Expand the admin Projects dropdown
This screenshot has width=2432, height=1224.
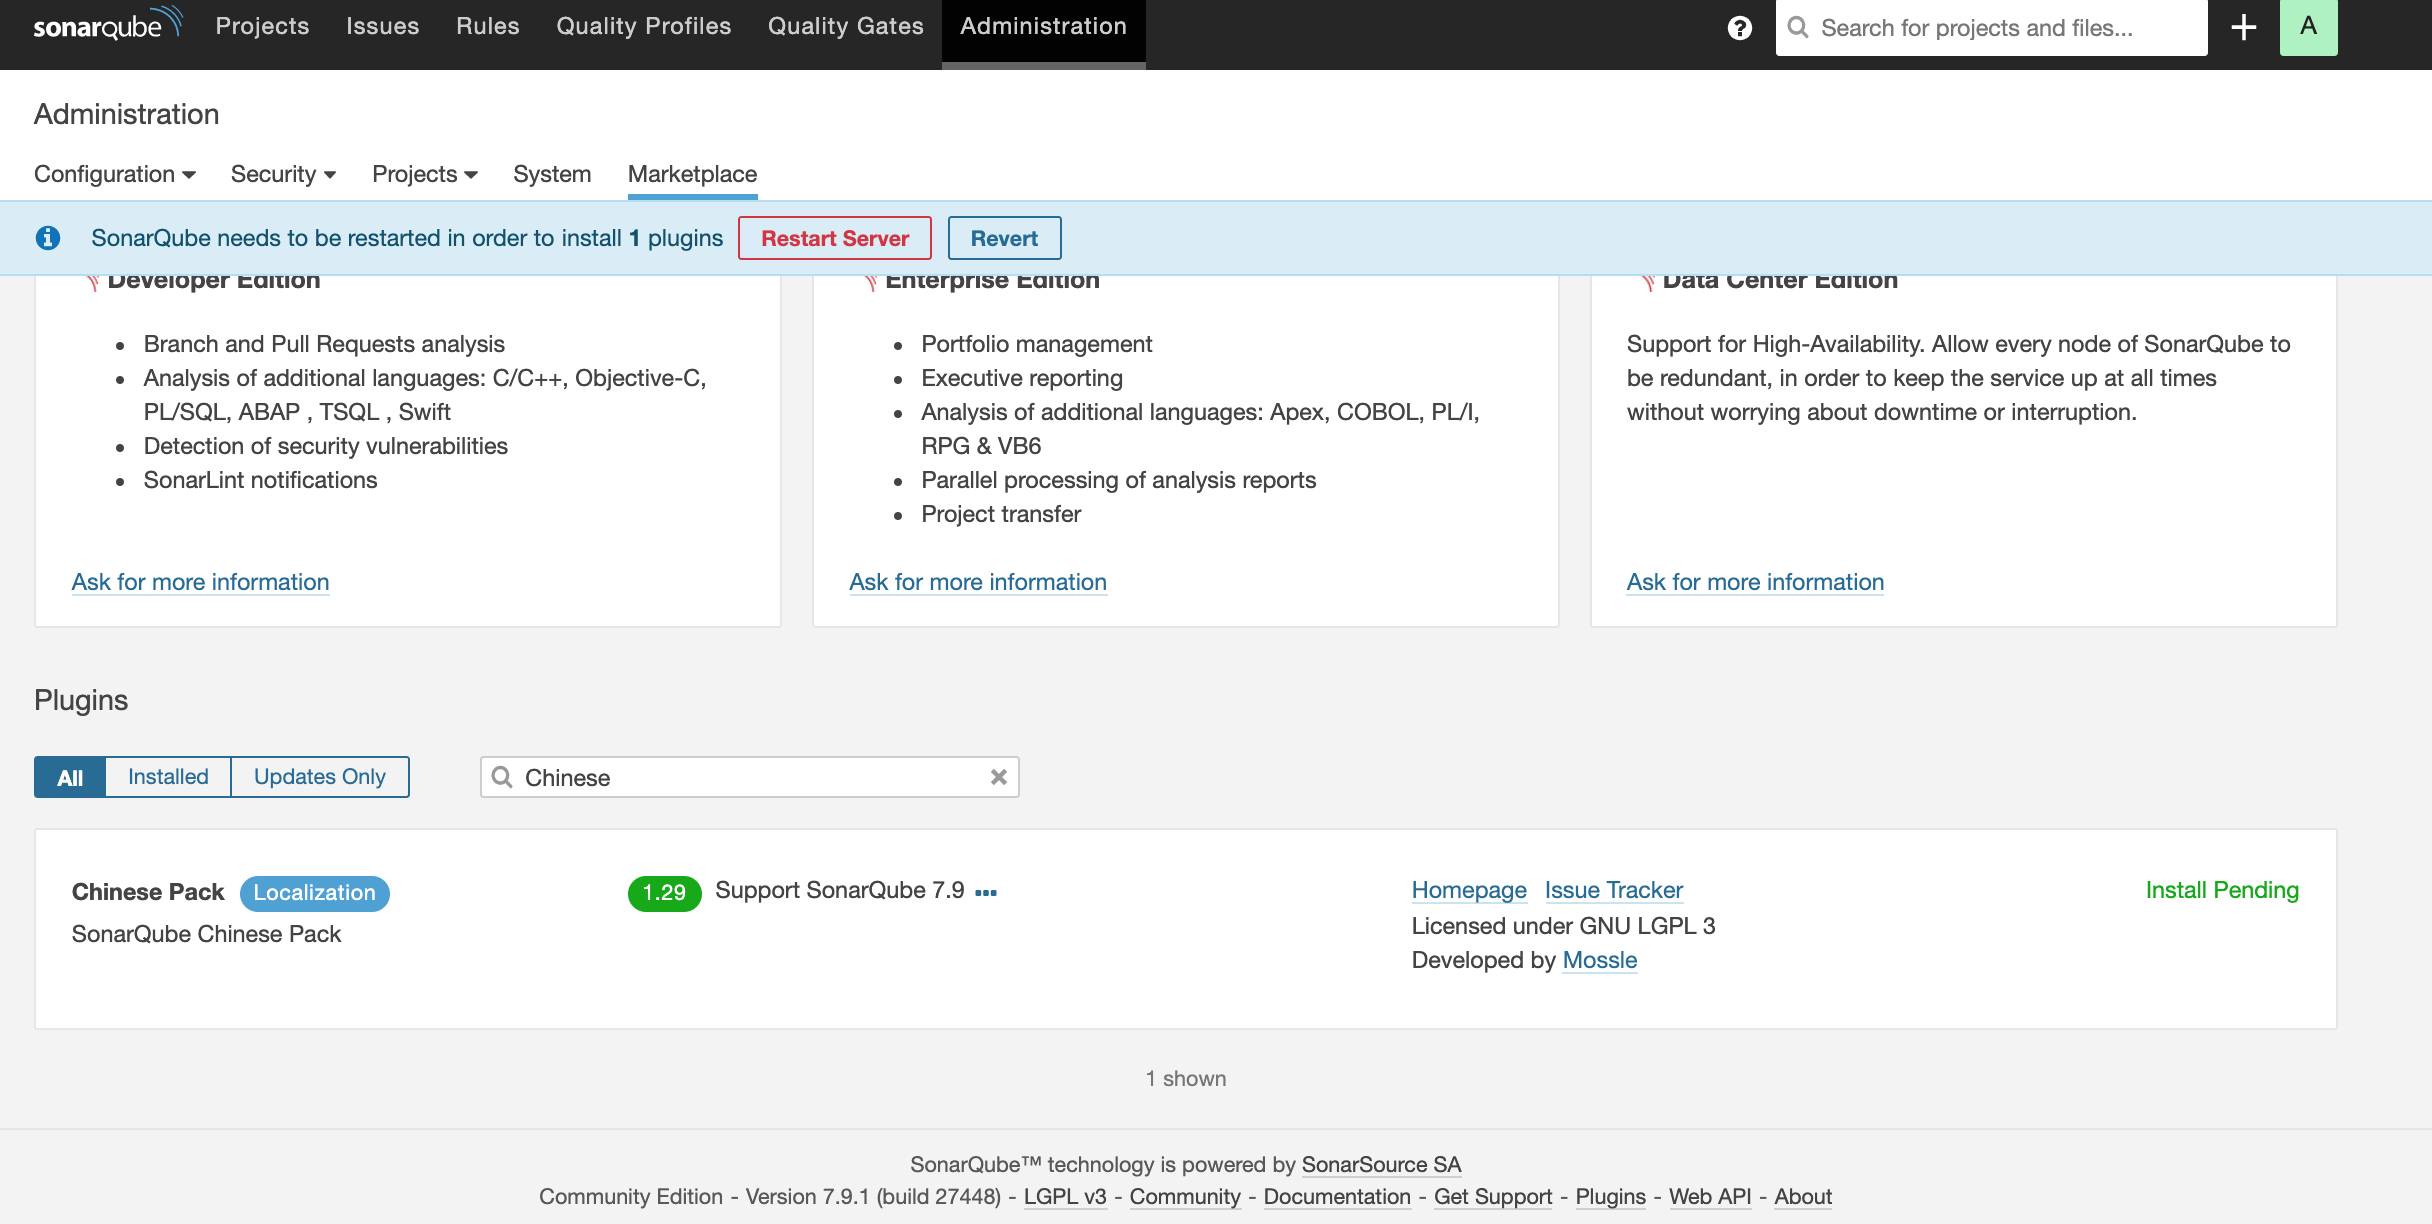pyautogui.click(x=424, y=174)
